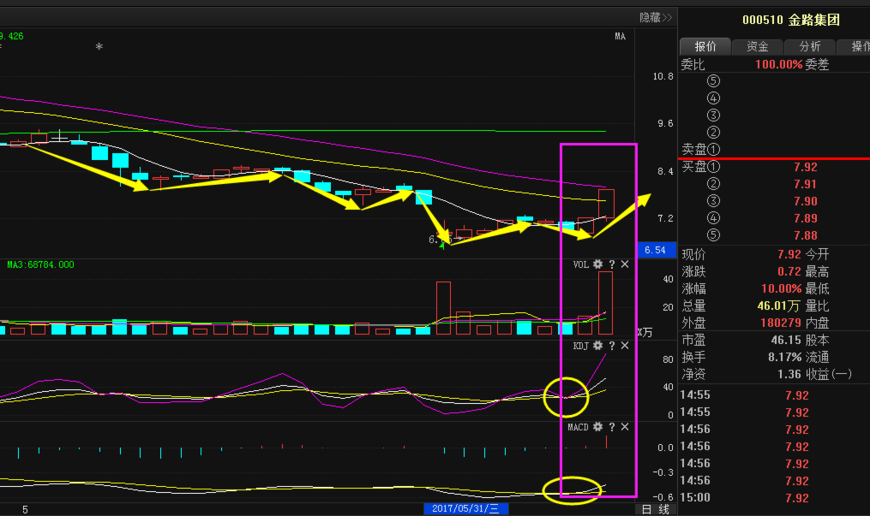870x516 pixels.
Task: Click the 日线 period selector
Action: tap(655, 509)
